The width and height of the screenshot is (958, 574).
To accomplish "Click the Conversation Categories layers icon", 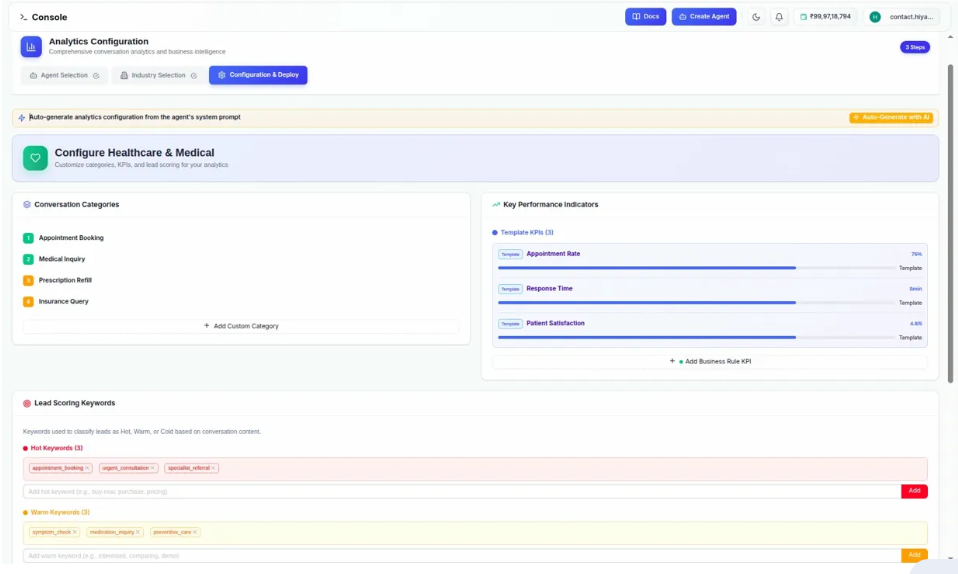I will (27, 205).
